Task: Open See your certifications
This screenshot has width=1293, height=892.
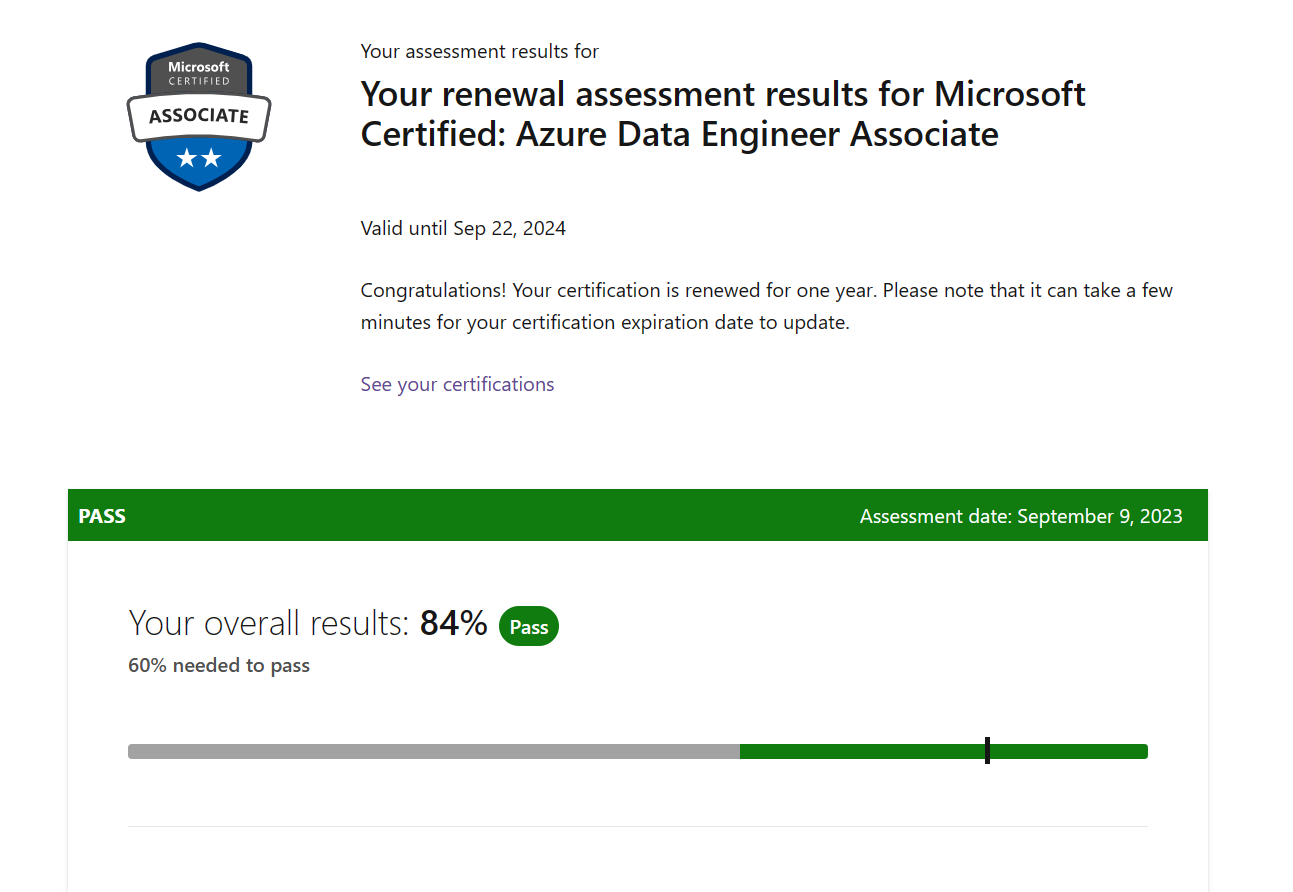Action: coord(457,384)
